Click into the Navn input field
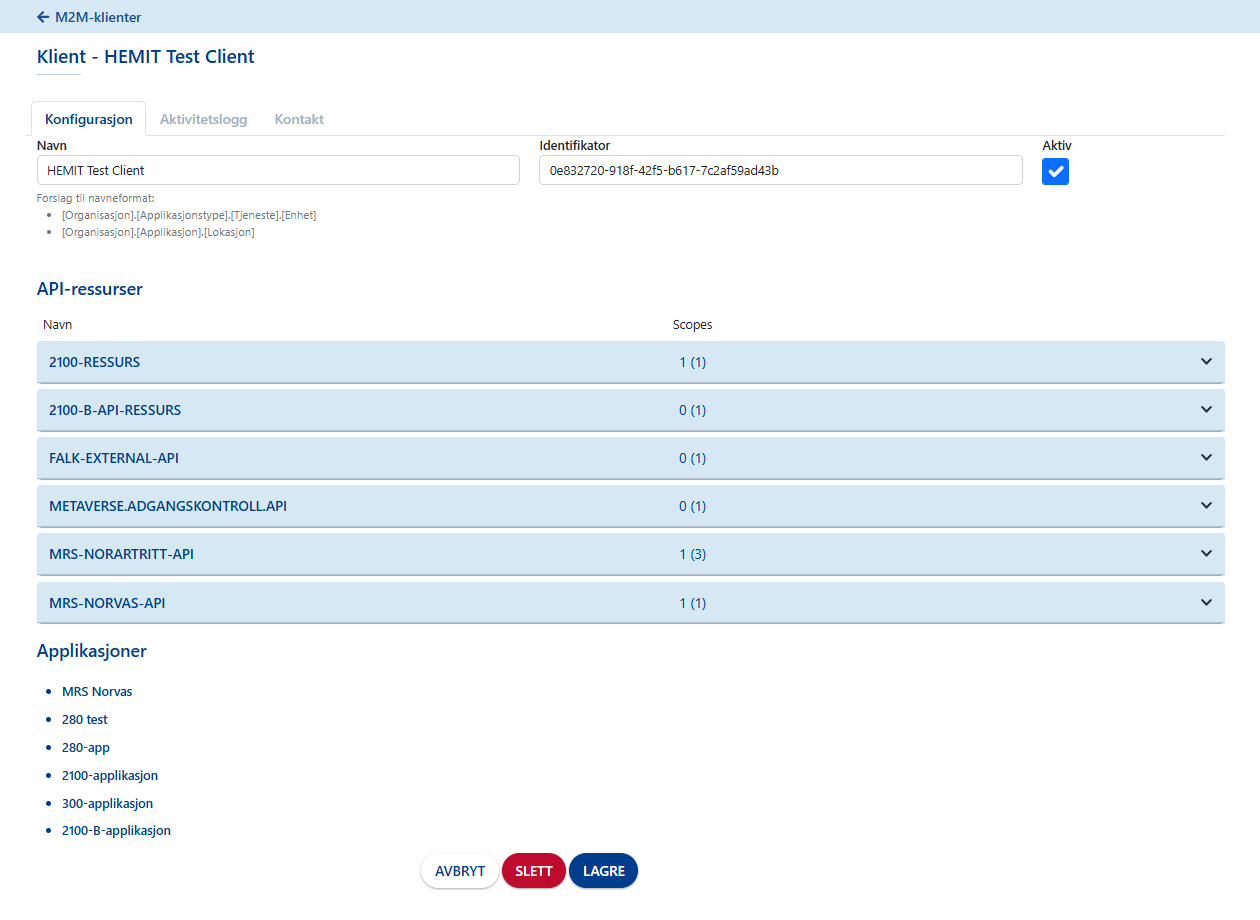The width and height of the screenshot is (1260, 920). tap(278, 170)
